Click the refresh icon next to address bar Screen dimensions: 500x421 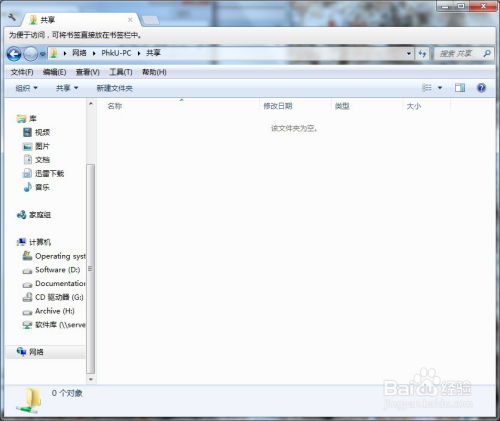(x=422, y=53)
